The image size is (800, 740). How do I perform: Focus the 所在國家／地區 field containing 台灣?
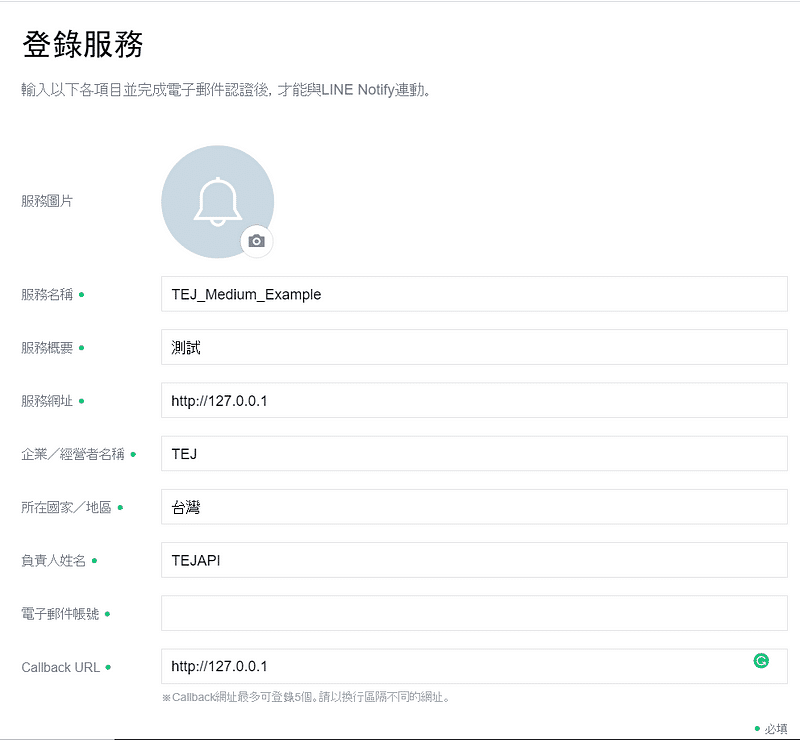tap(473, 507)
